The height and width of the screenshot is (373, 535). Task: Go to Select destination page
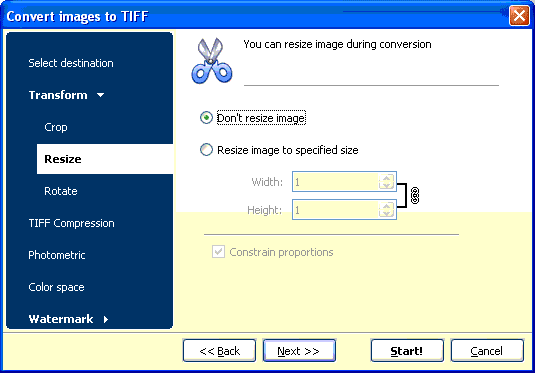pos(71,63)
